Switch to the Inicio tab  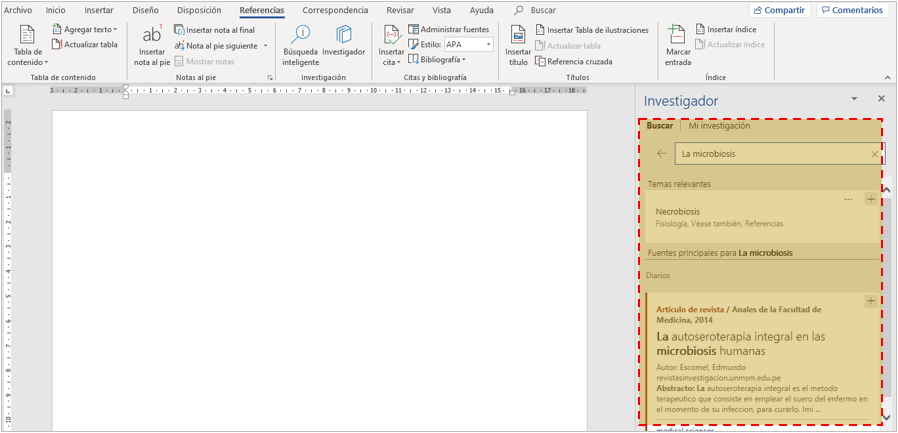pos(56,10)
